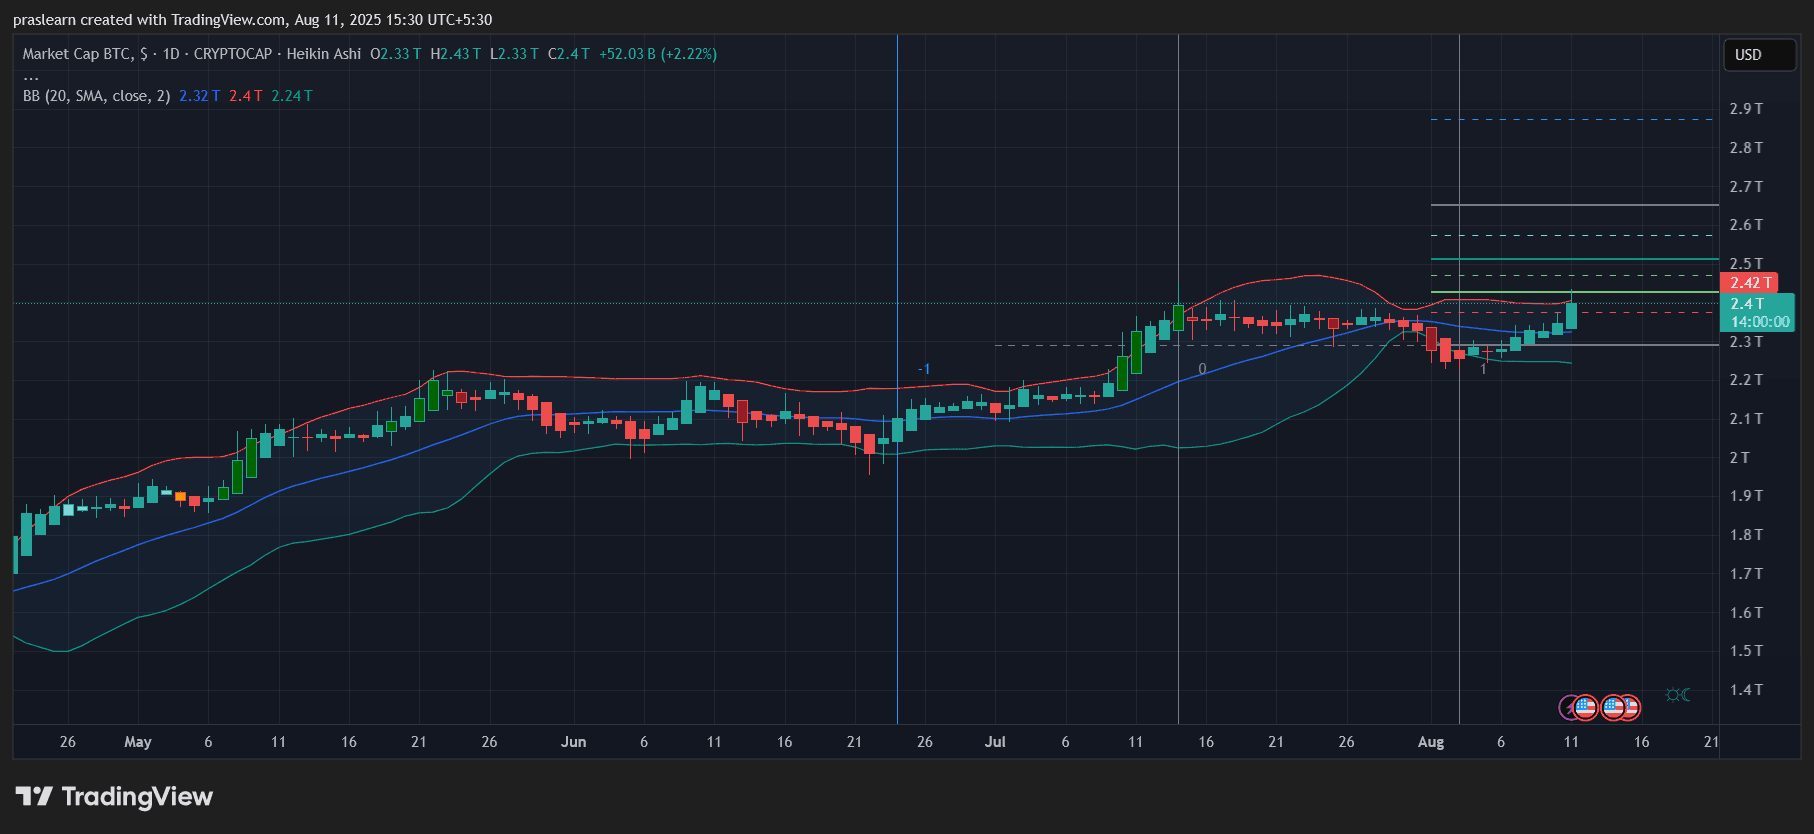
Task: Click the red 2.42 T price label
Action: tap(1748, 283)
